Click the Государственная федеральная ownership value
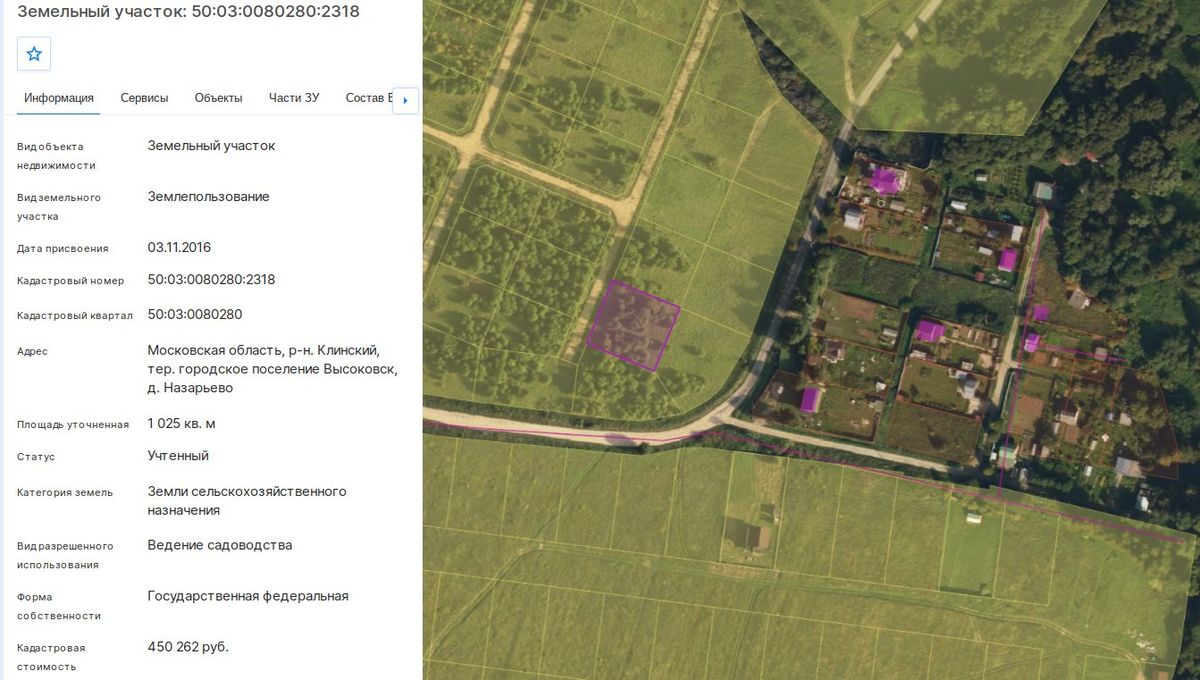The image size is (1200, 680). 248,596
